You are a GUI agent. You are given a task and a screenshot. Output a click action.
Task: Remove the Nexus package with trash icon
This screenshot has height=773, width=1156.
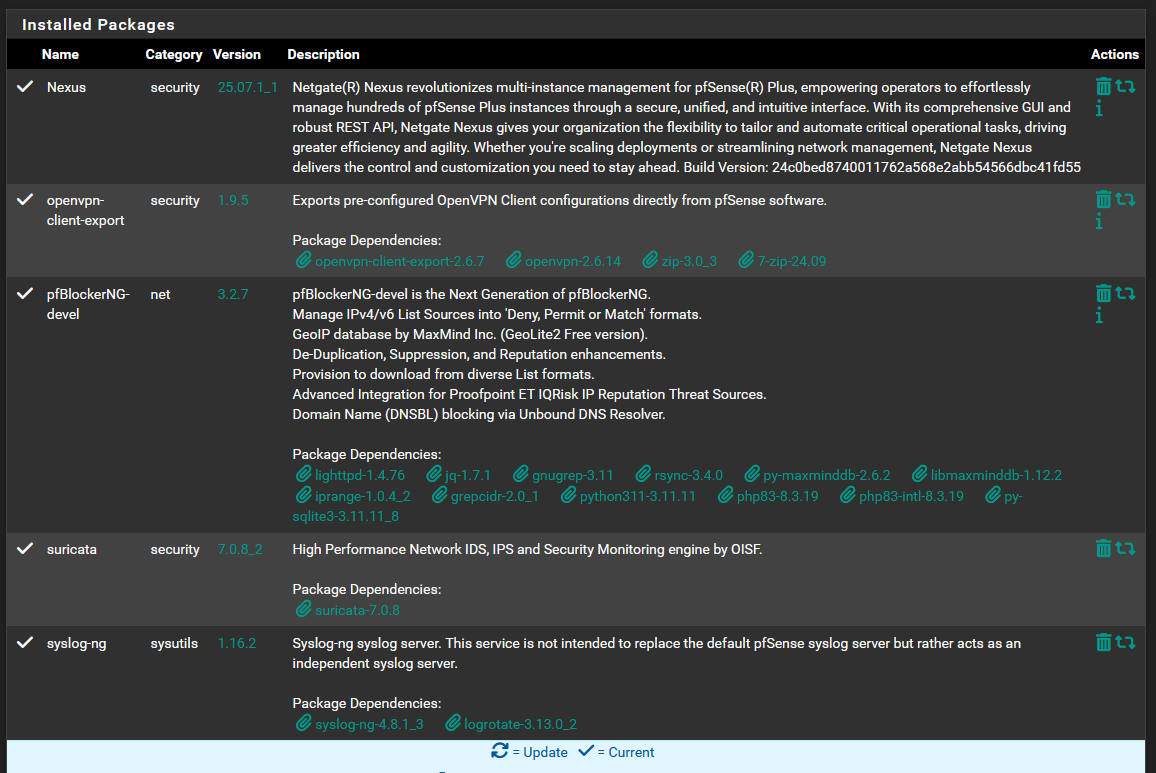(1103, 86)
